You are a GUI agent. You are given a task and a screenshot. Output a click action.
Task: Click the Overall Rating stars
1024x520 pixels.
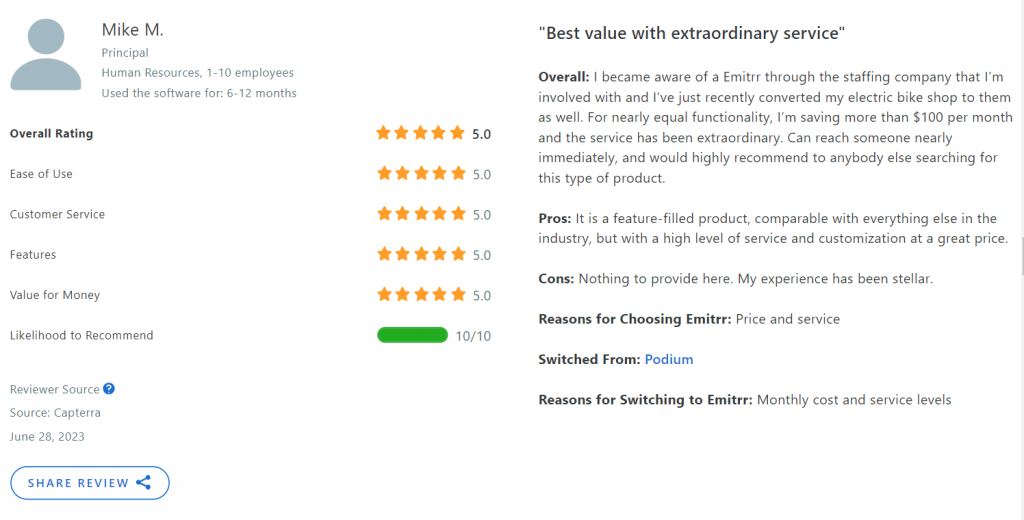coord(421,133)
